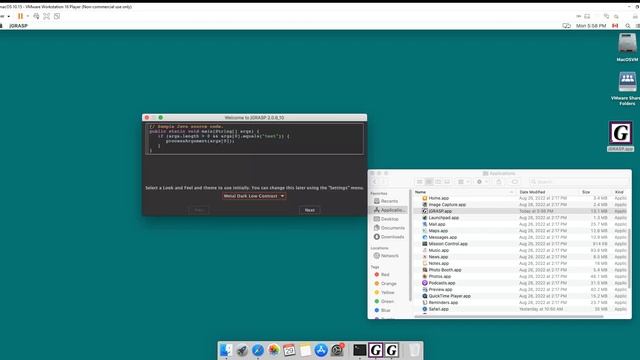Viewport: 640px width, 360px height.
Task: Open Finder from the Dock
Action: coord(226,350)
